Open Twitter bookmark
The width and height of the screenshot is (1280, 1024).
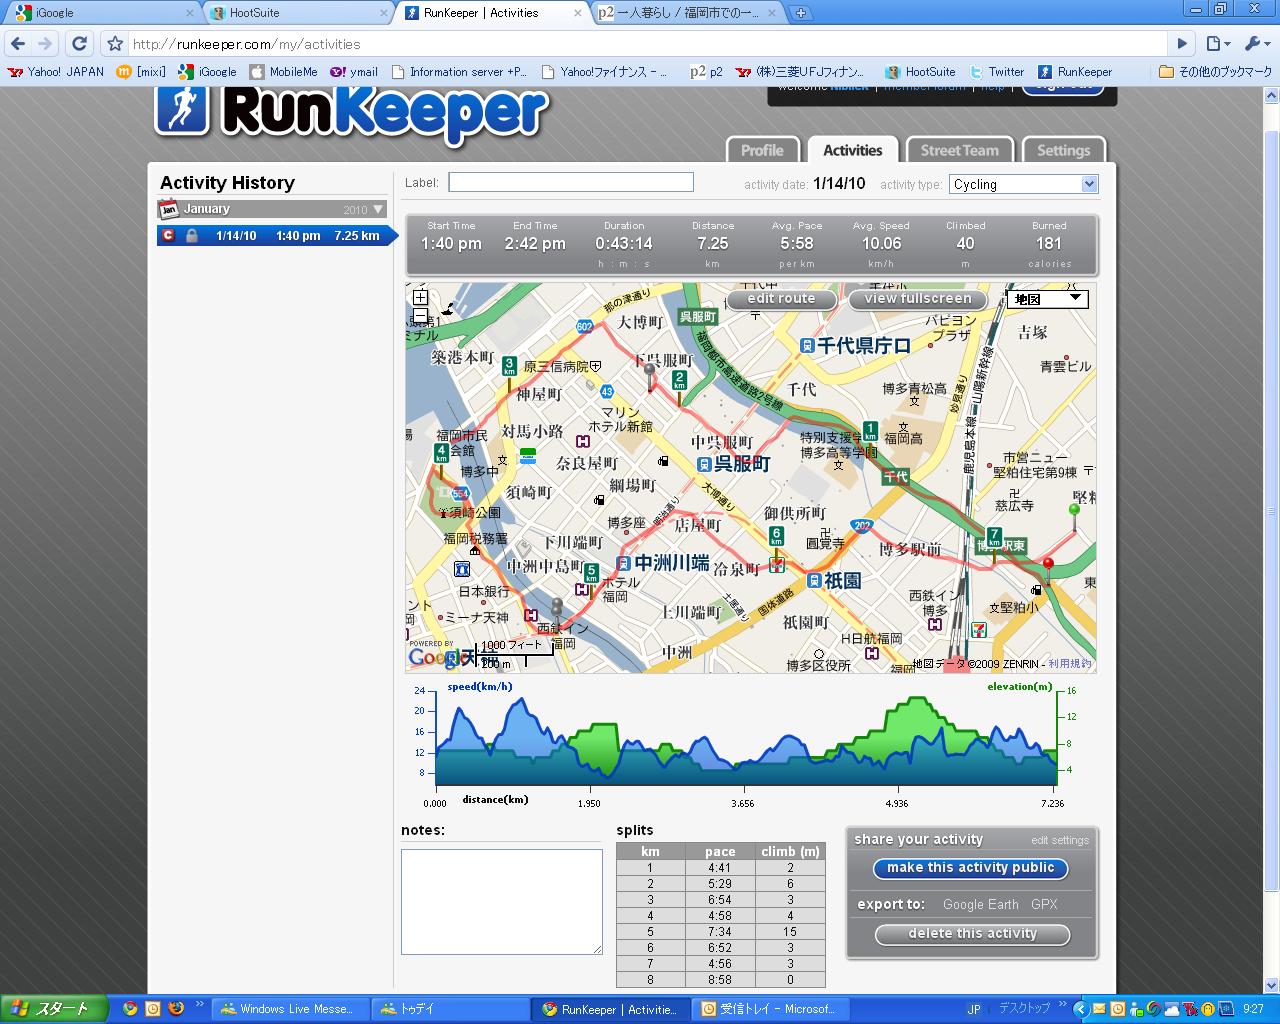point(997,72)
